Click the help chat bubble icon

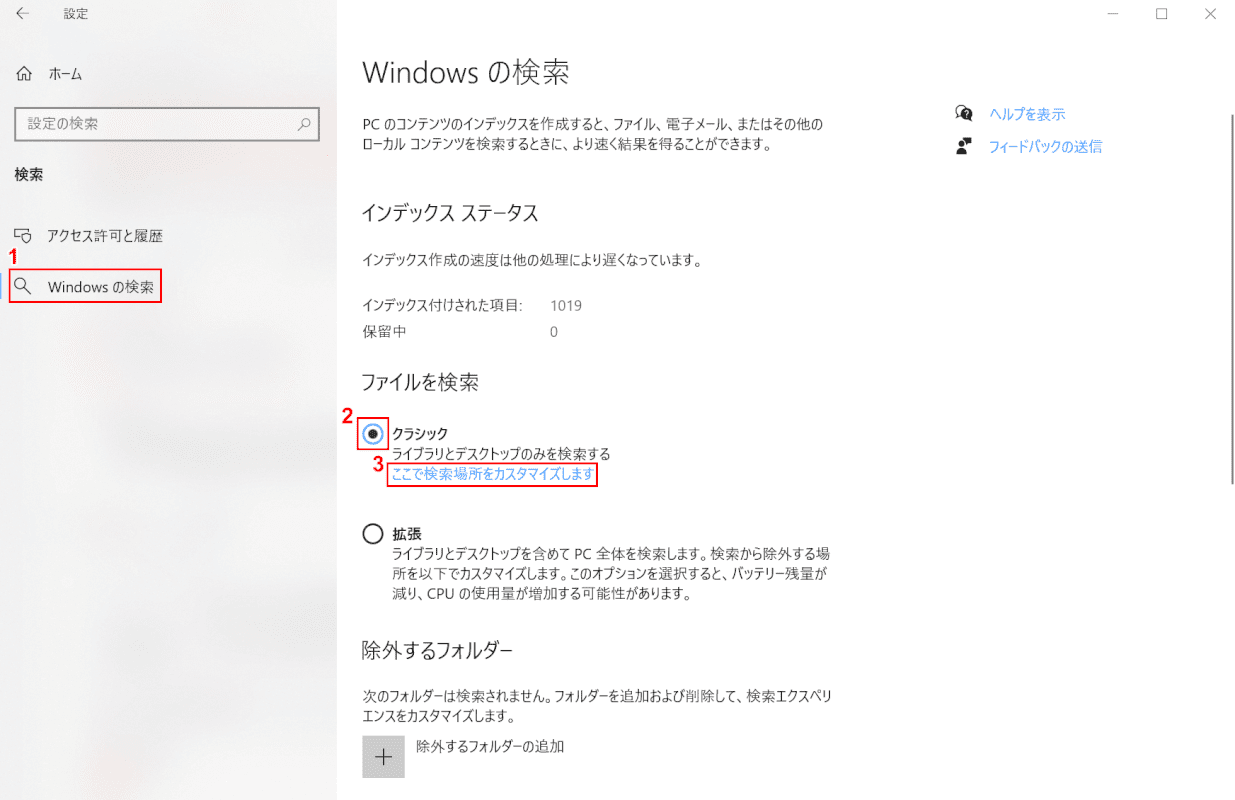pos(964,113)
